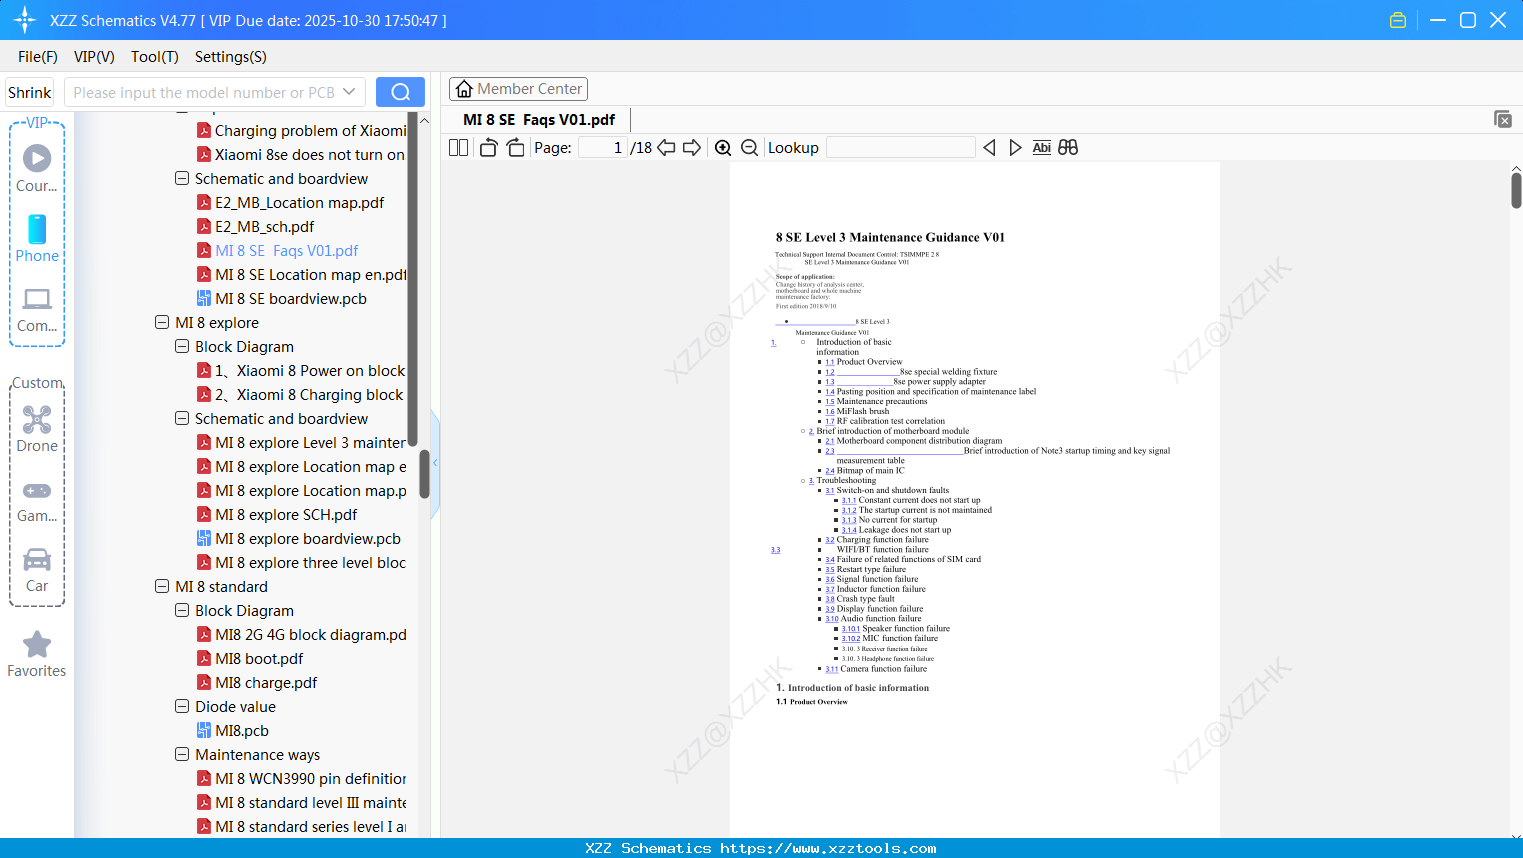Image resolution: width=1523 pixels, height=858 pixels.
Task: Click the page number field
Action: pos(603,148)
